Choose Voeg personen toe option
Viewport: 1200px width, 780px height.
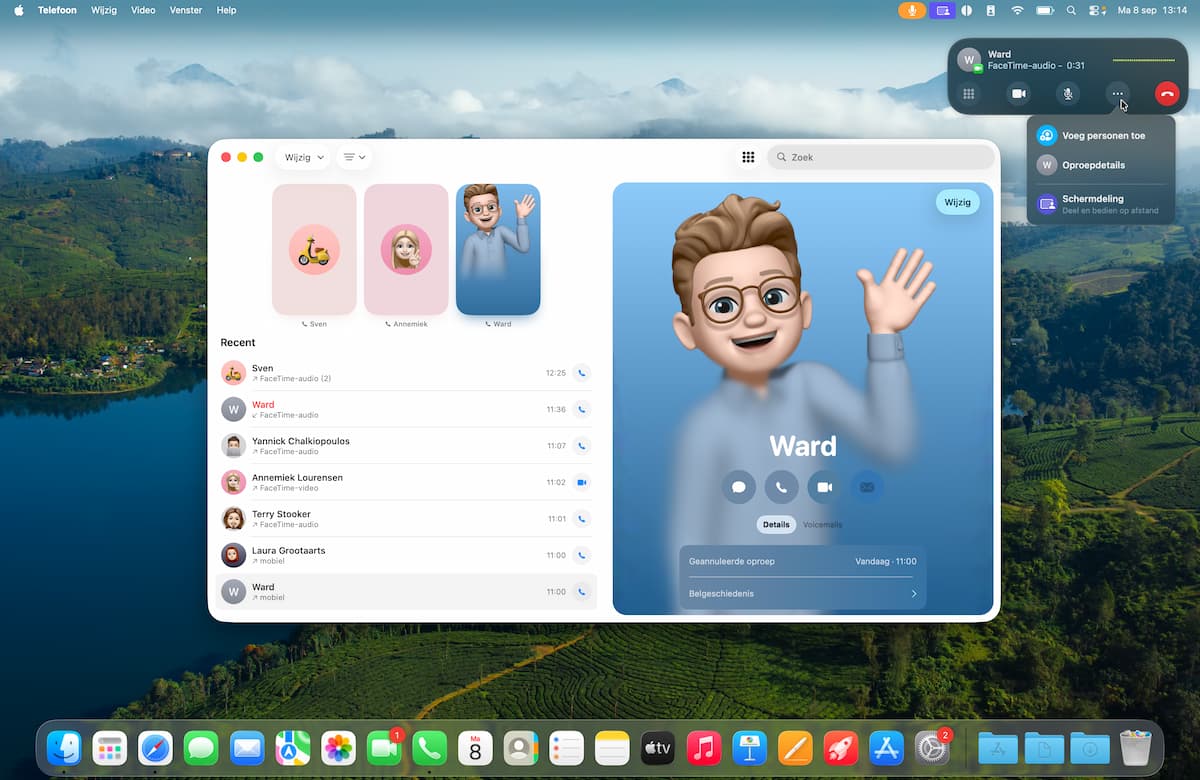pos(1102,135)
